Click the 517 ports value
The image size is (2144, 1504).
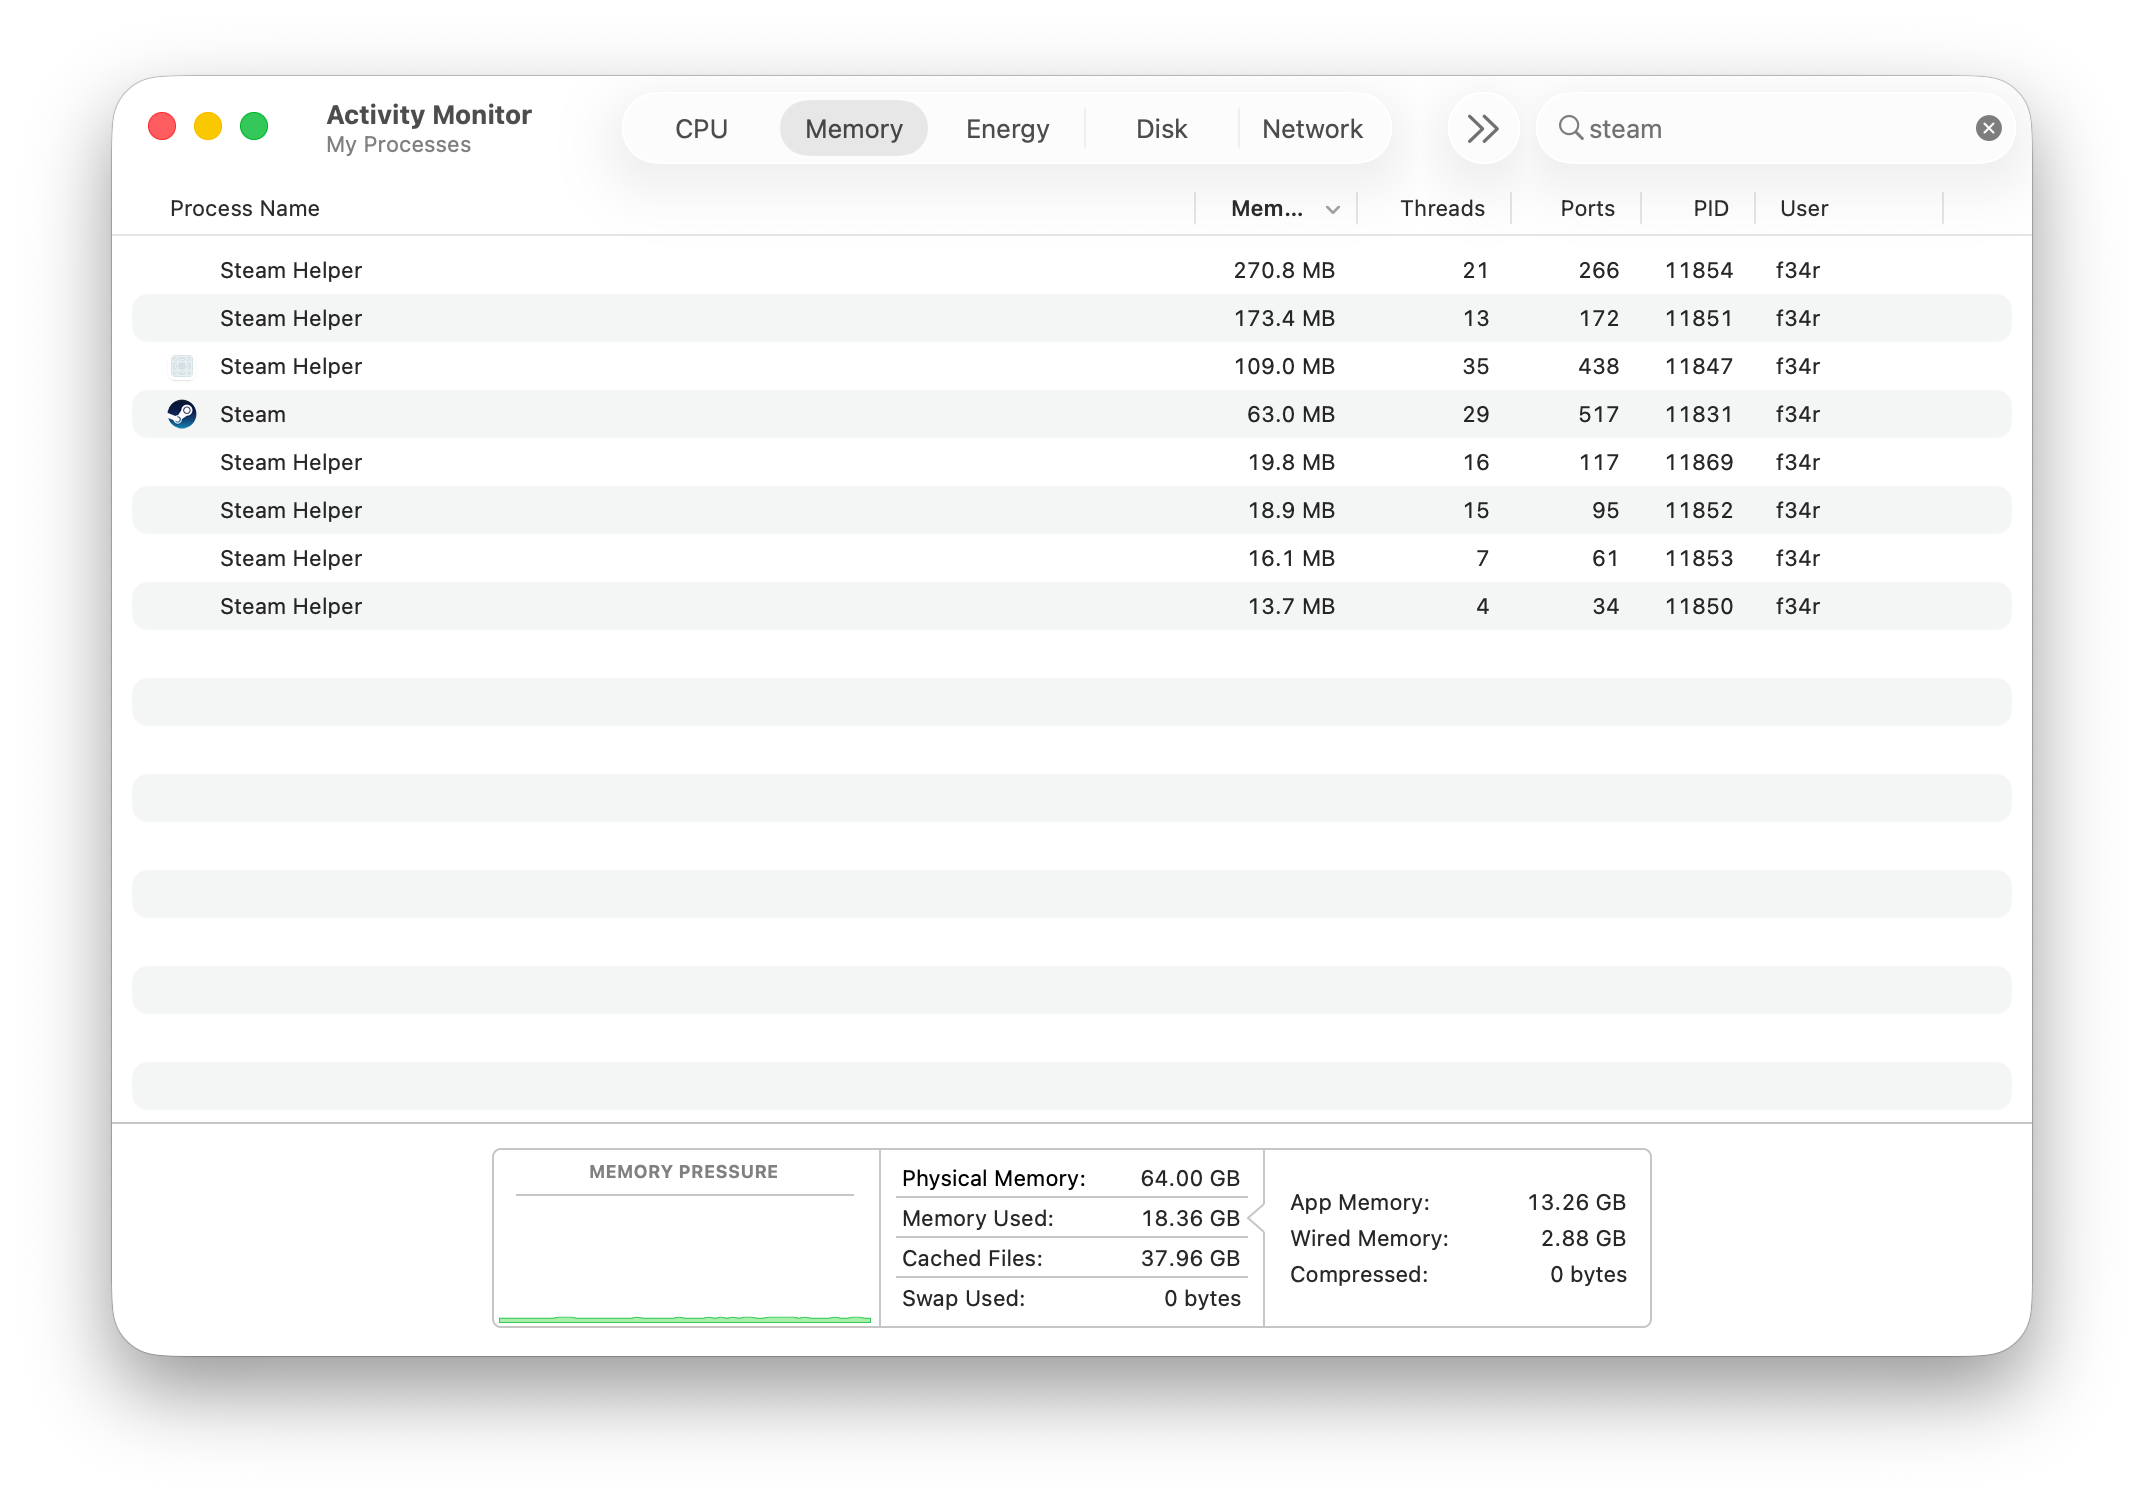pyautogui.click(x=1598, y=414)
